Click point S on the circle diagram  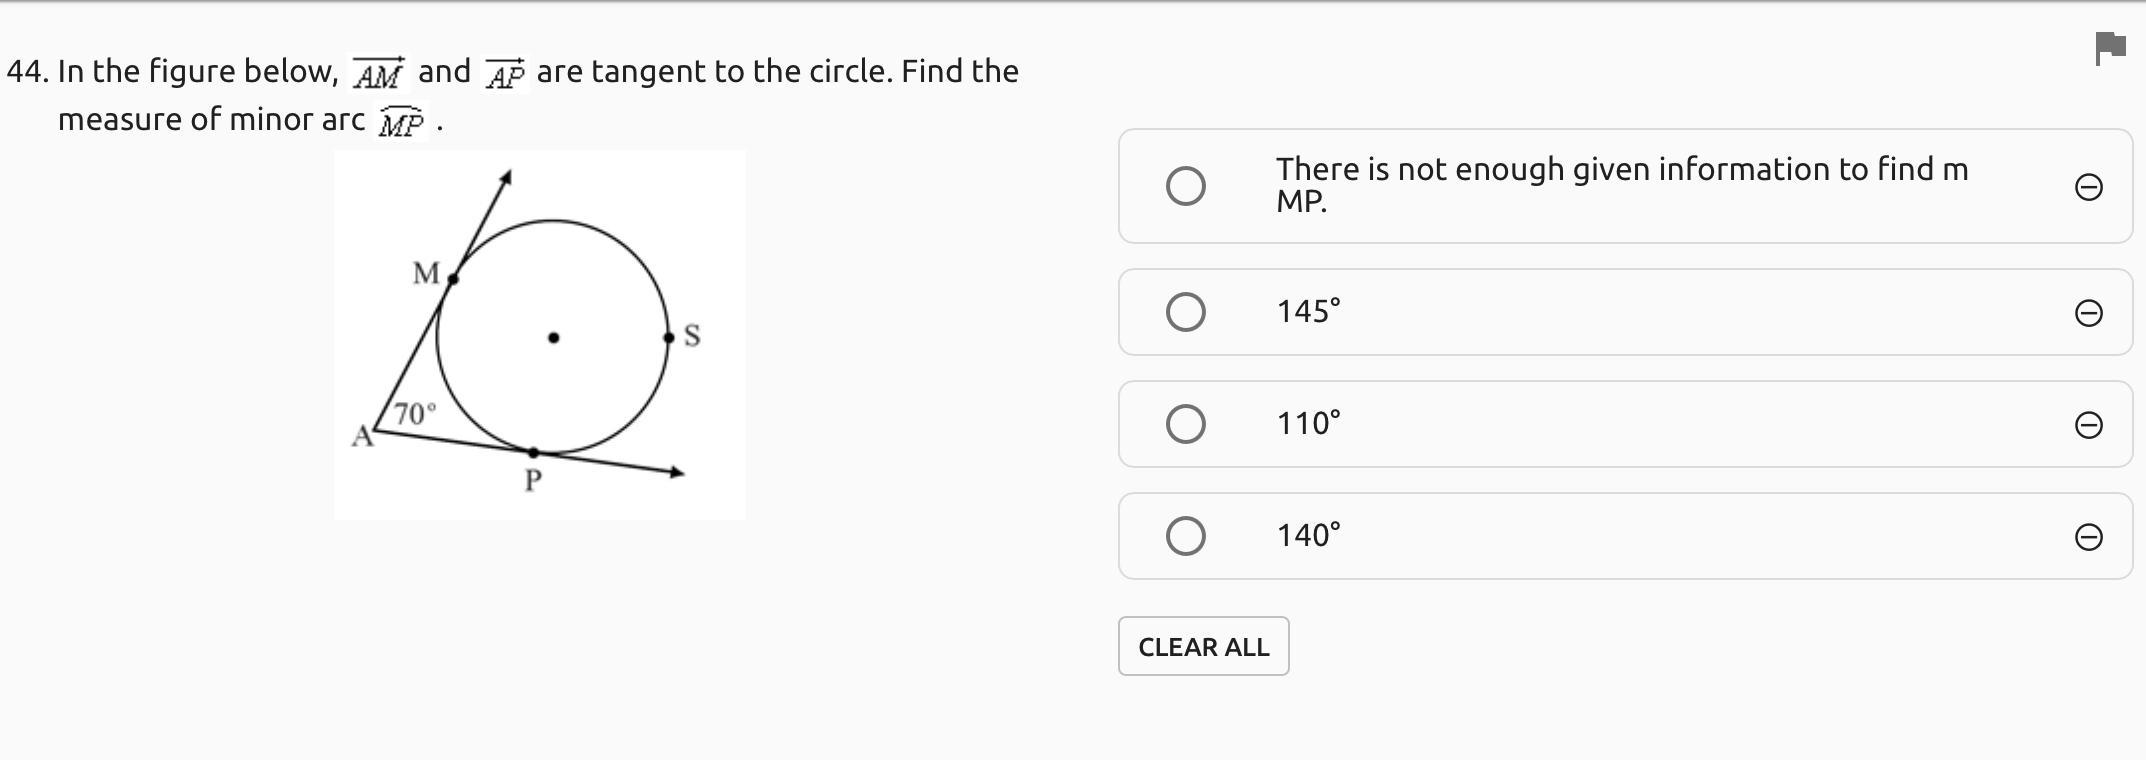(x=669, y=338)
